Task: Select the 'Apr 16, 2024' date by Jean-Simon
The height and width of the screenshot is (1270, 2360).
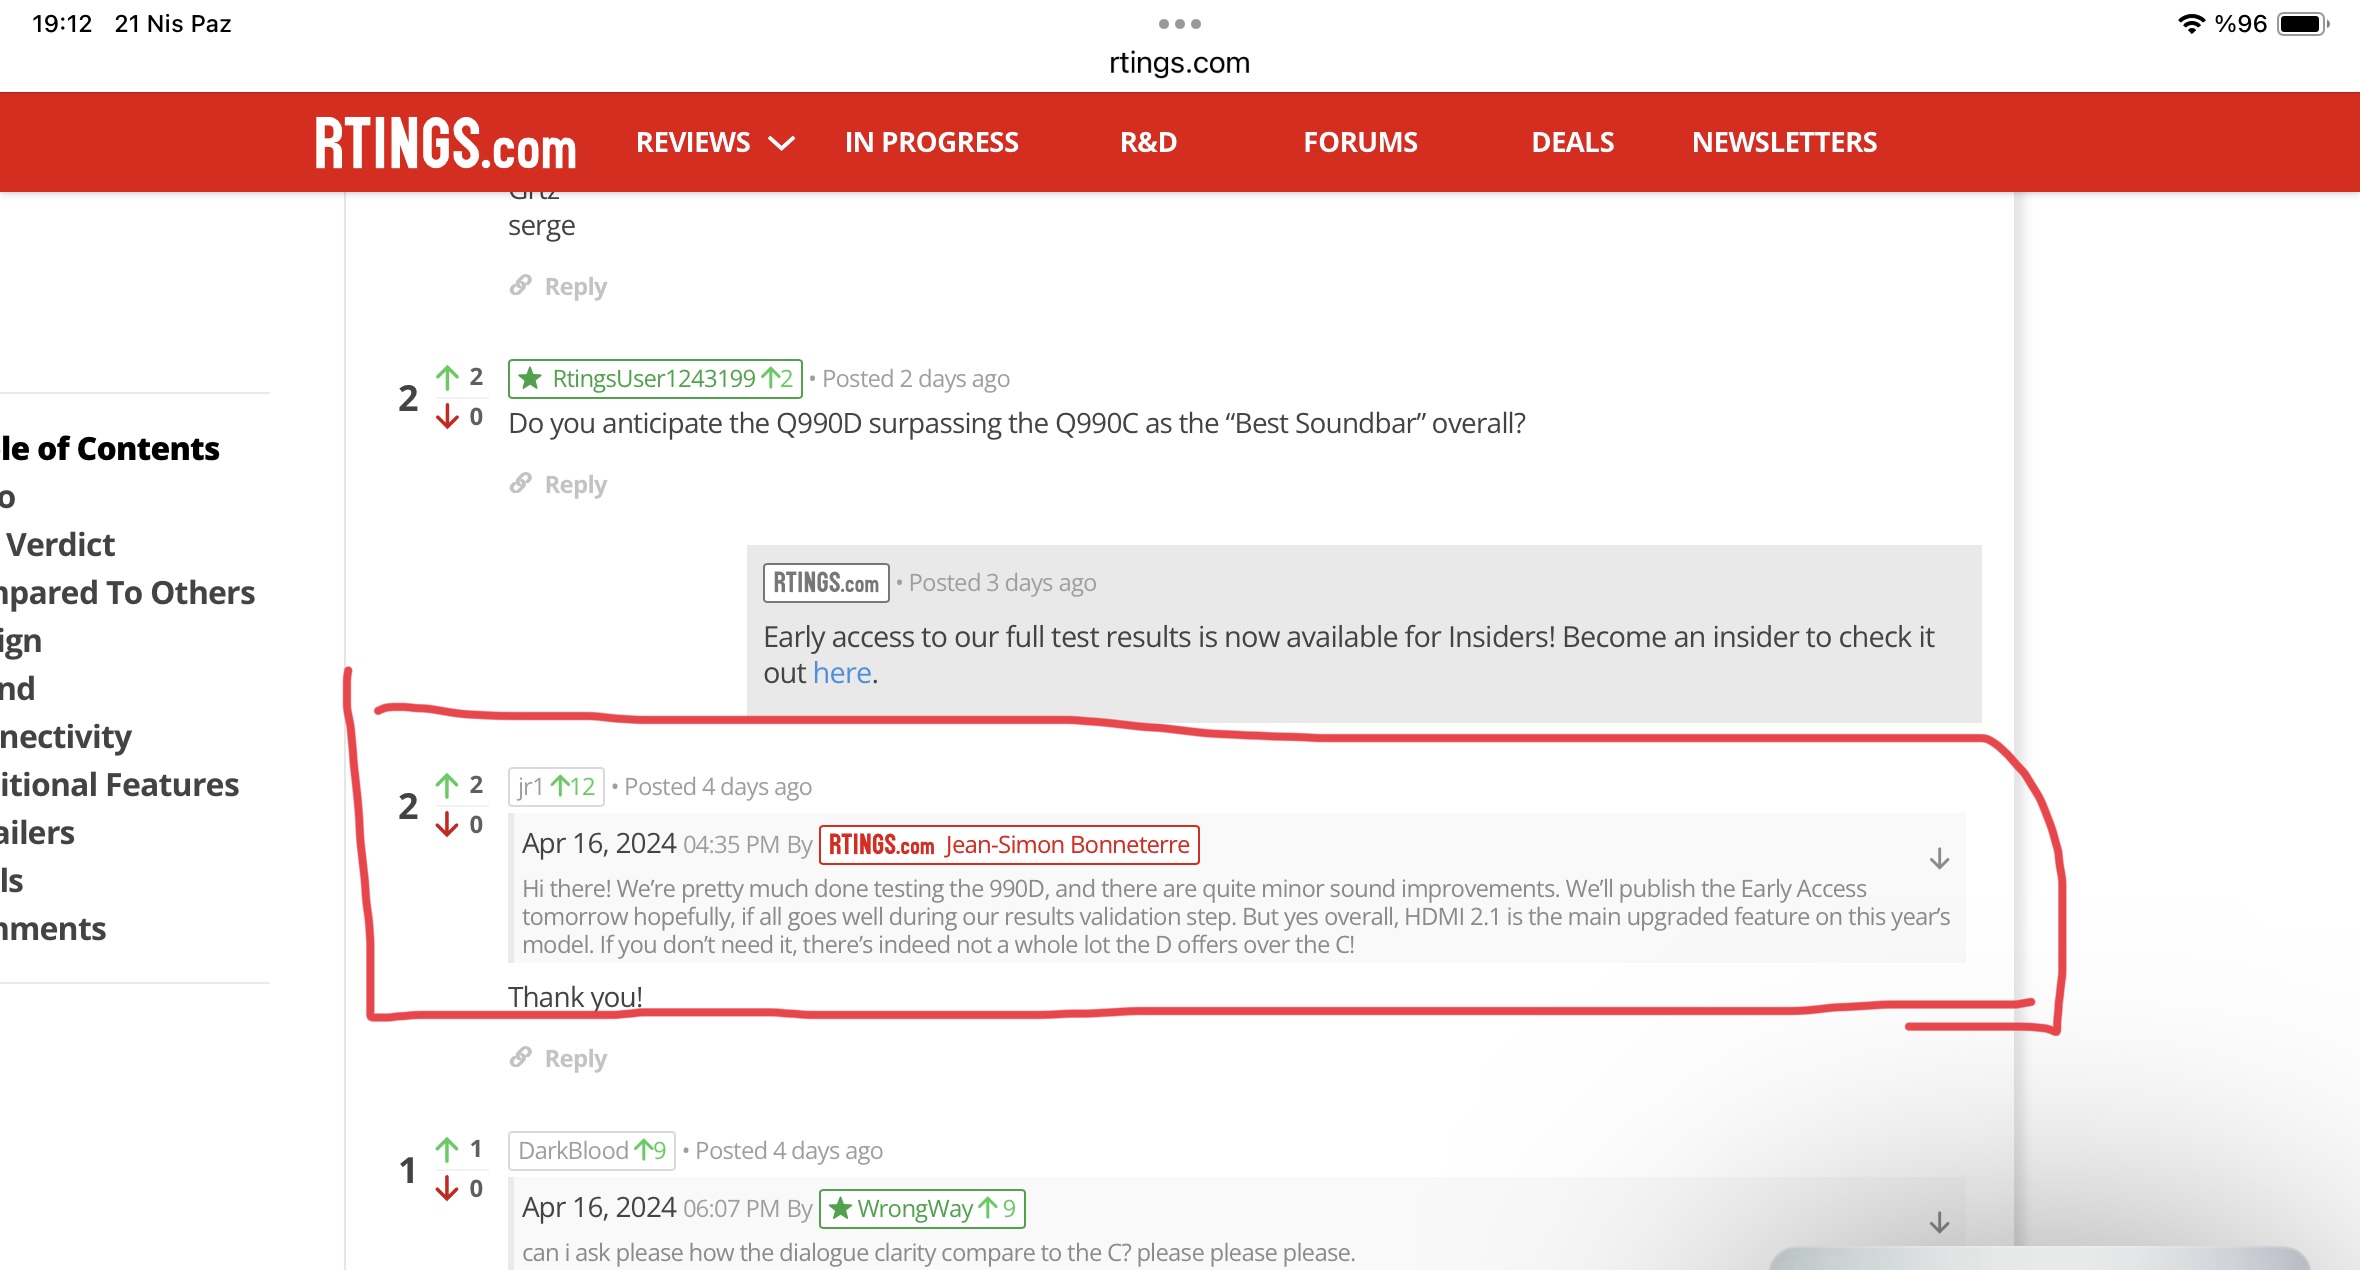Action: pos(599,844)
